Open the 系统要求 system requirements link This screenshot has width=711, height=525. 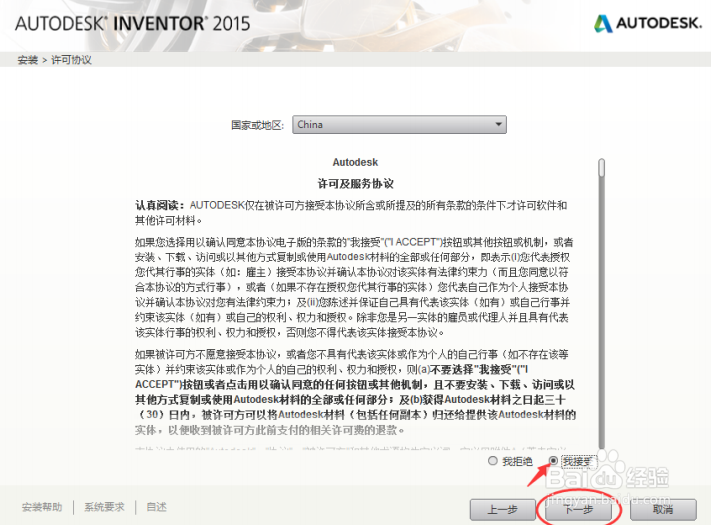pos(104,507)
